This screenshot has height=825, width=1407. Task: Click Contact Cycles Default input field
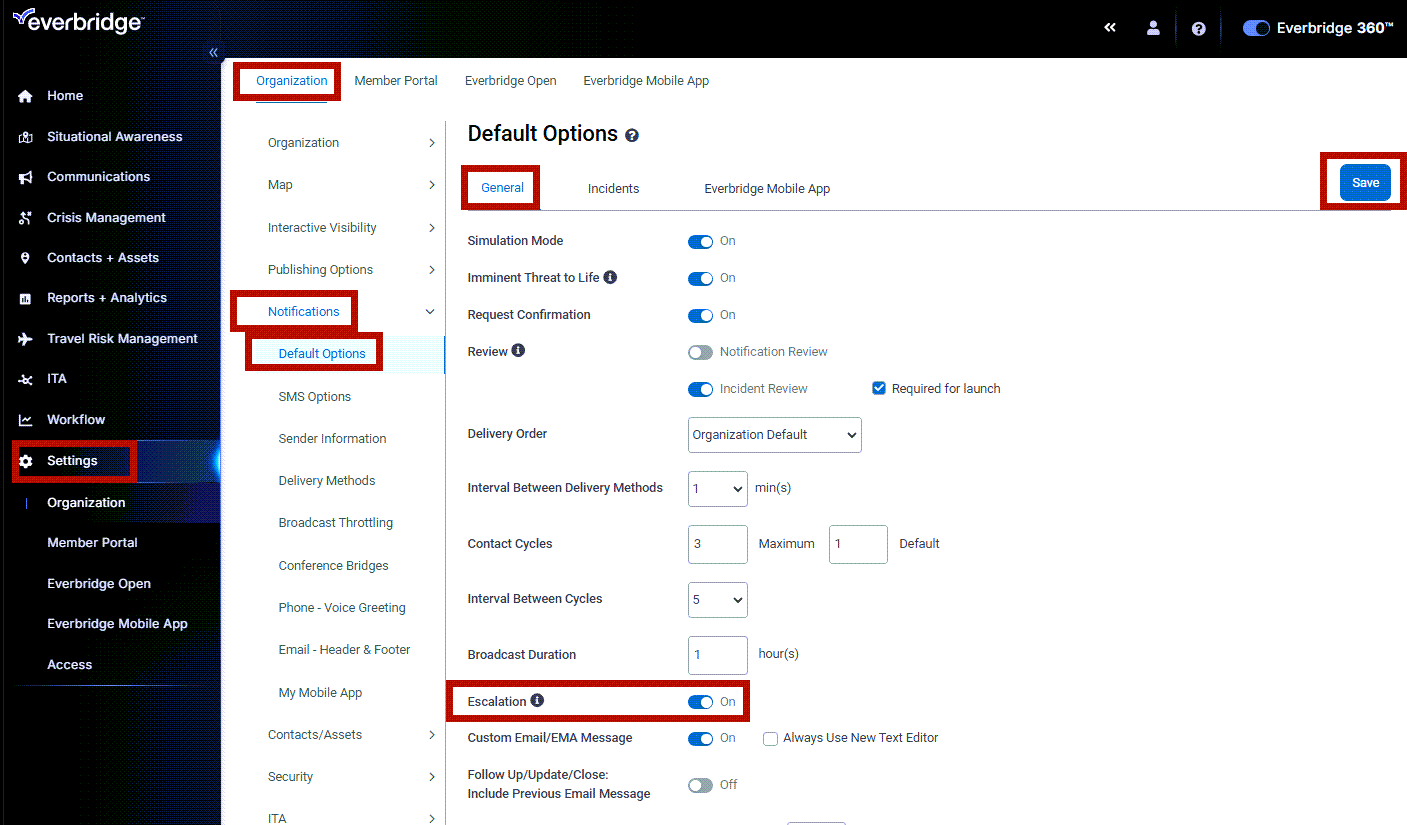point(858,544)
